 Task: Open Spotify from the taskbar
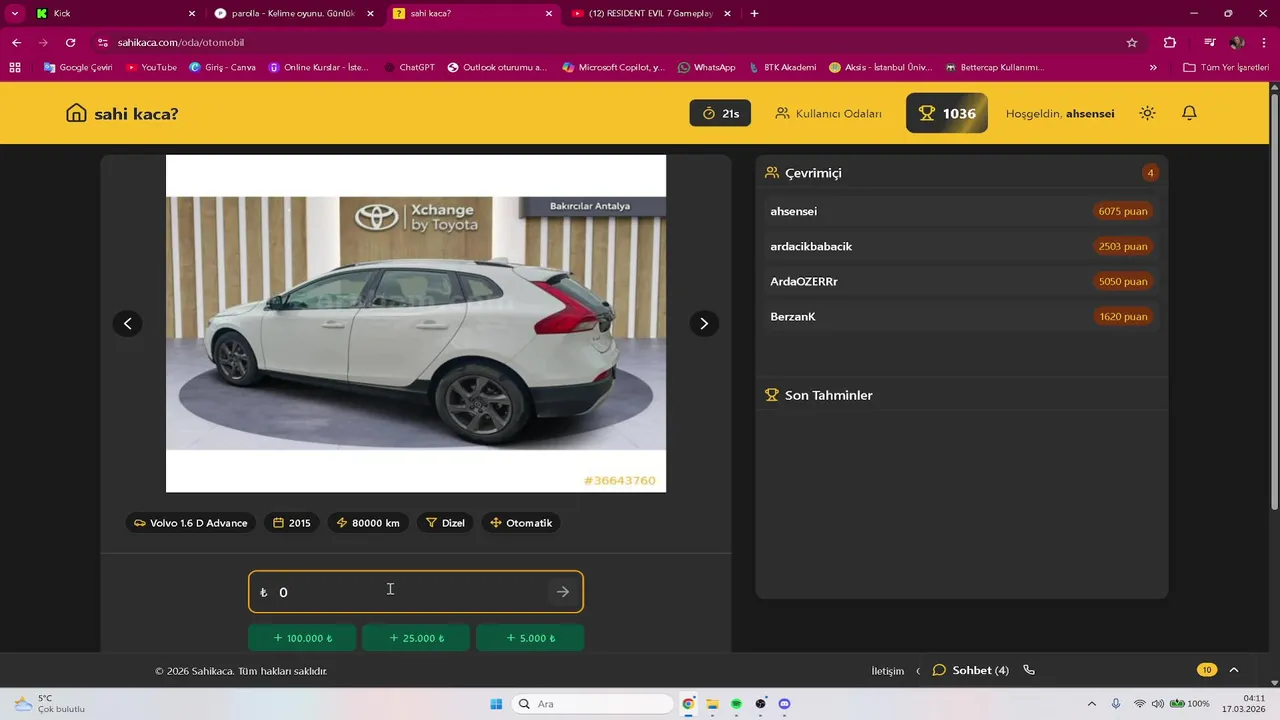tap(736, 704)
